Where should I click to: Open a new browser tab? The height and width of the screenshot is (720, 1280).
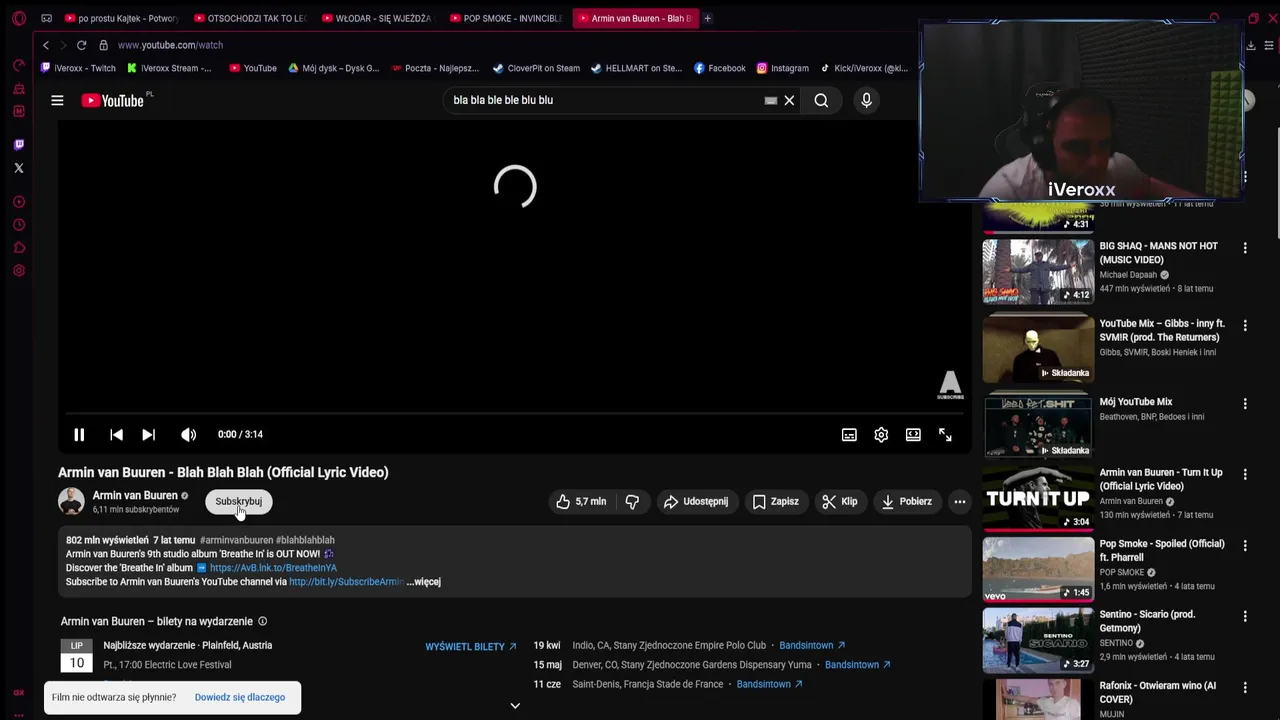(708, 18)
